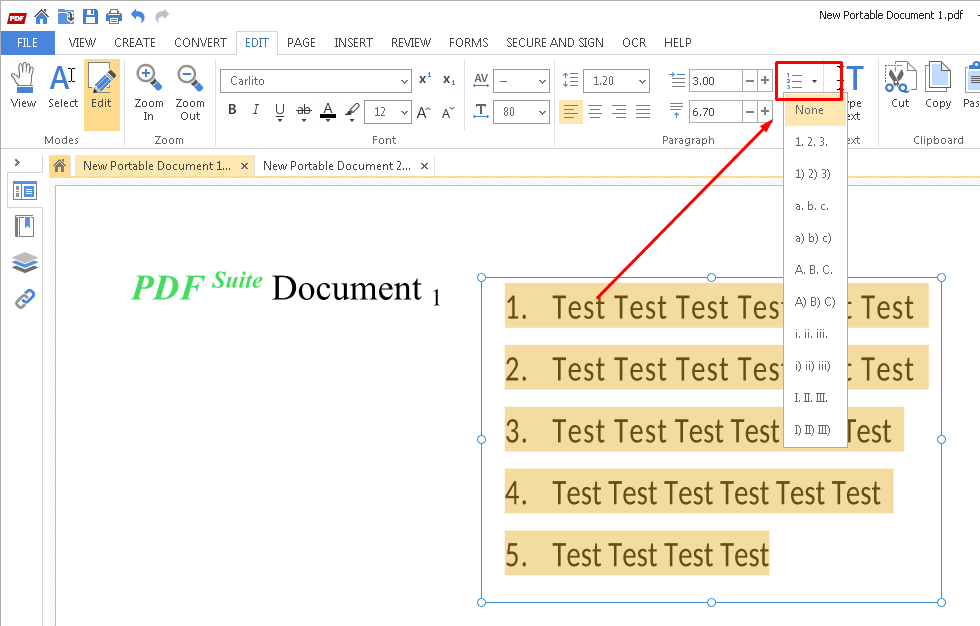The image size is (980, 626).
Task: Toggle italic formatting
Action: pos(256,110)
